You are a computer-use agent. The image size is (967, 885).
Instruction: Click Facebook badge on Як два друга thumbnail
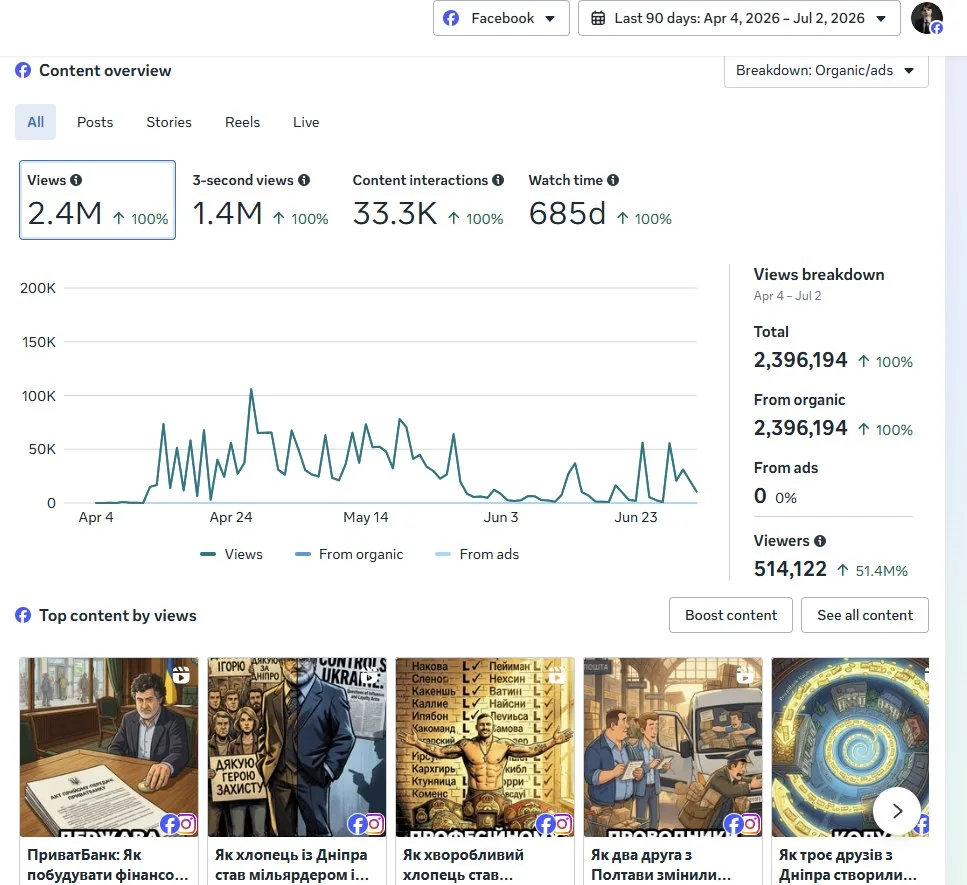click(x=733, y=824)
